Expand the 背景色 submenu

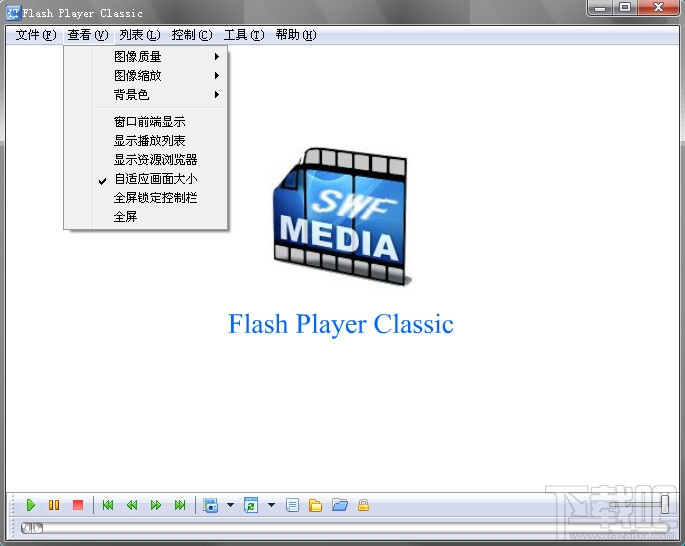(145, 94)
